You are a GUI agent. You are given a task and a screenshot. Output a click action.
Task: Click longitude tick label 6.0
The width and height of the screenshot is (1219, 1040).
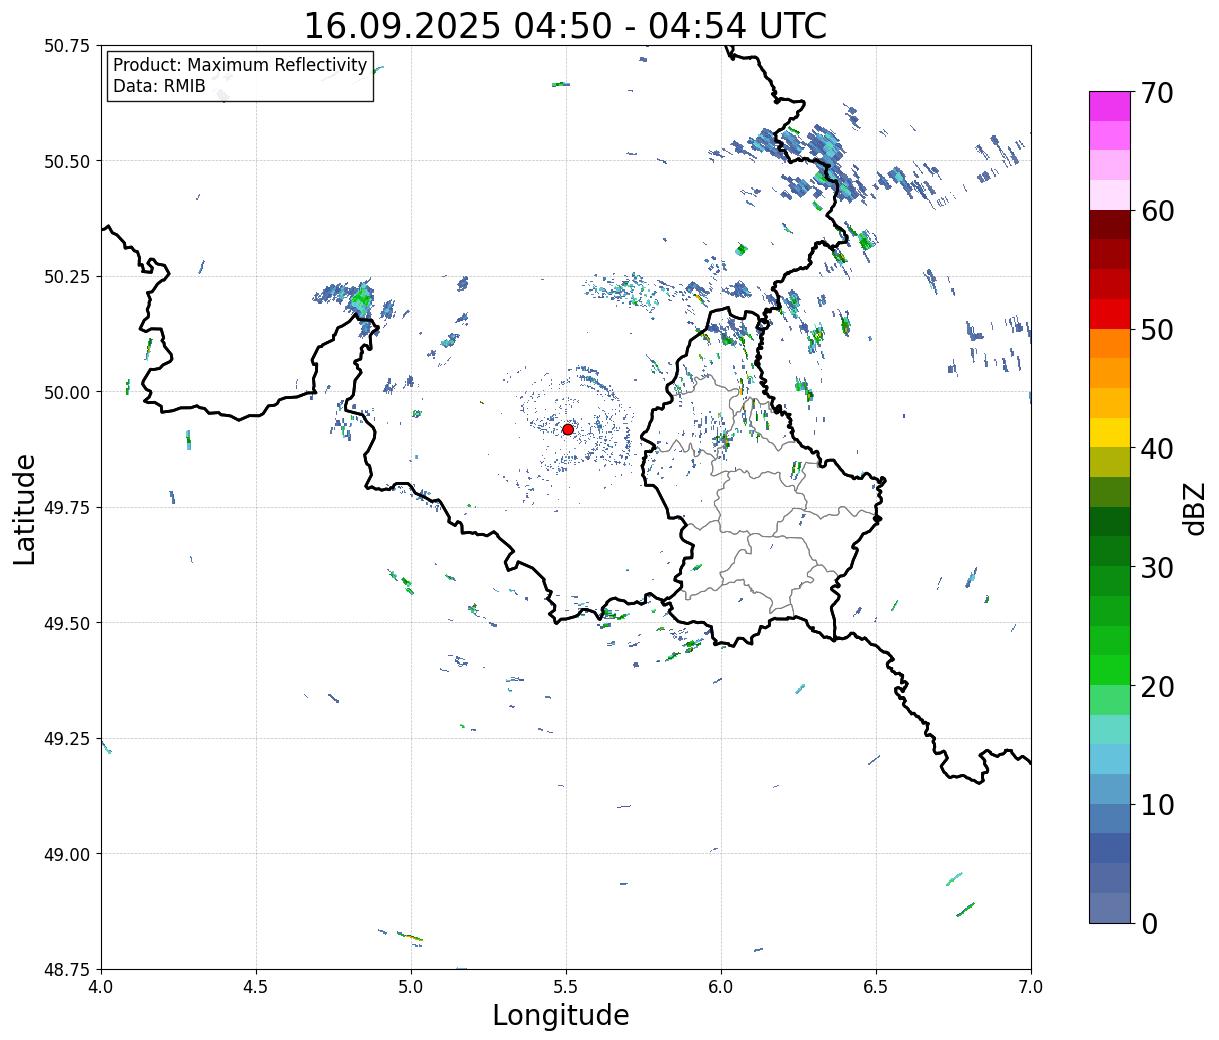tap(721, 987)
